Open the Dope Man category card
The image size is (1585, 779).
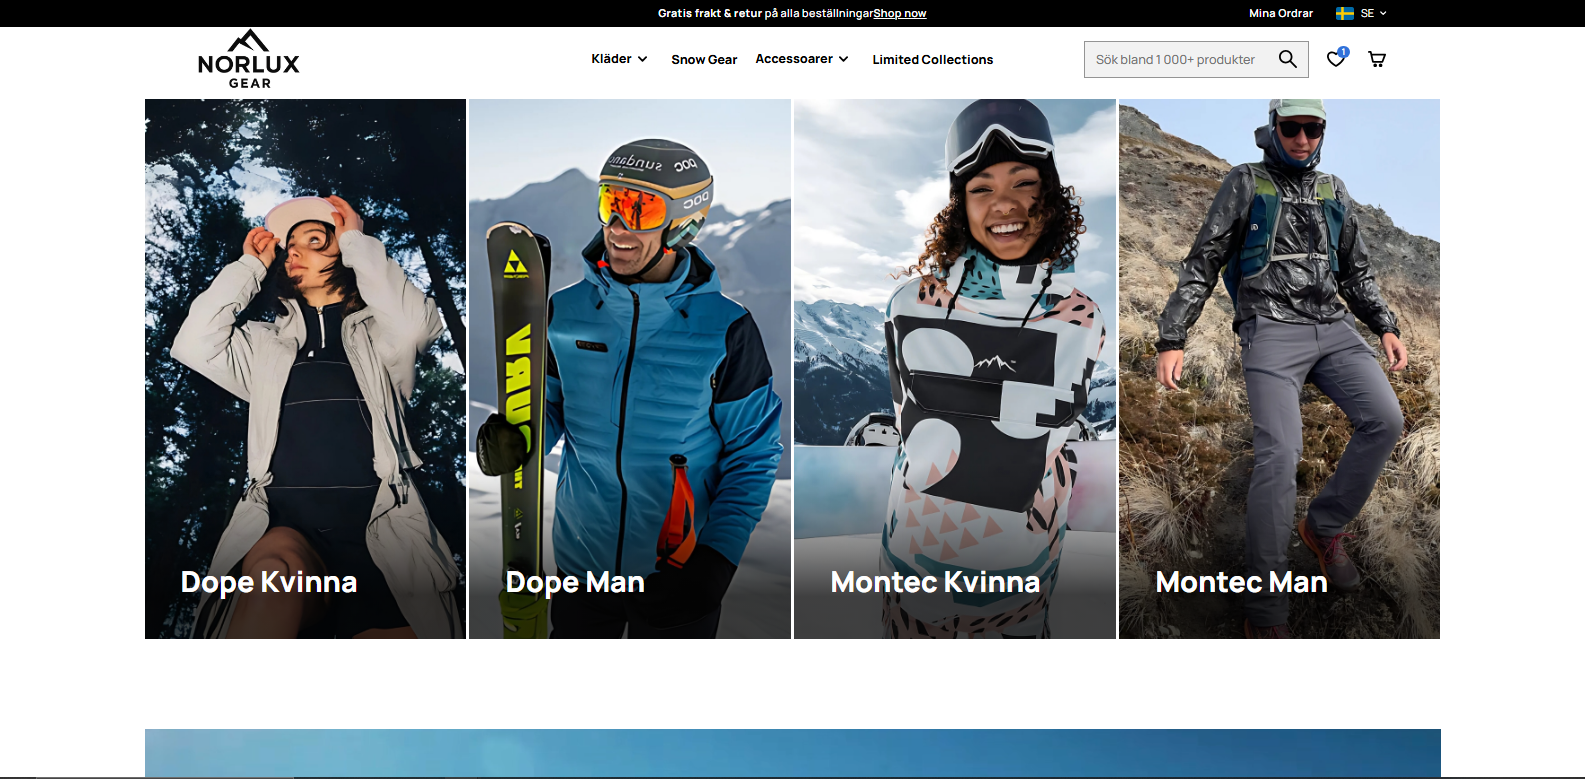[630, 369]
